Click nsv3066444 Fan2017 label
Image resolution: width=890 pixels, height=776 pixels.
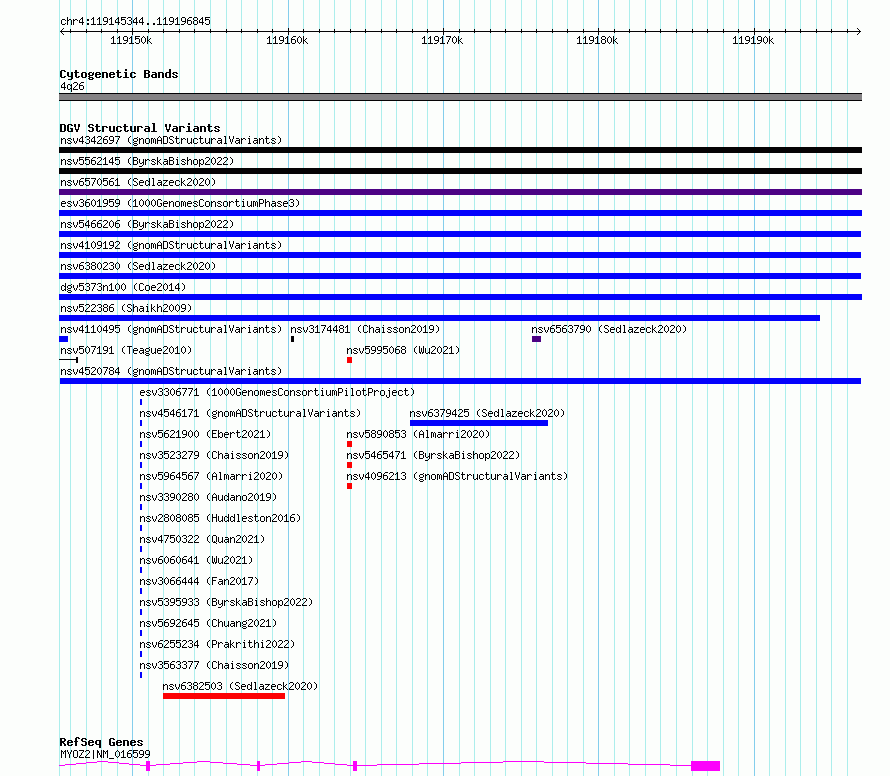pyautogui.click(x=199, y=581)
